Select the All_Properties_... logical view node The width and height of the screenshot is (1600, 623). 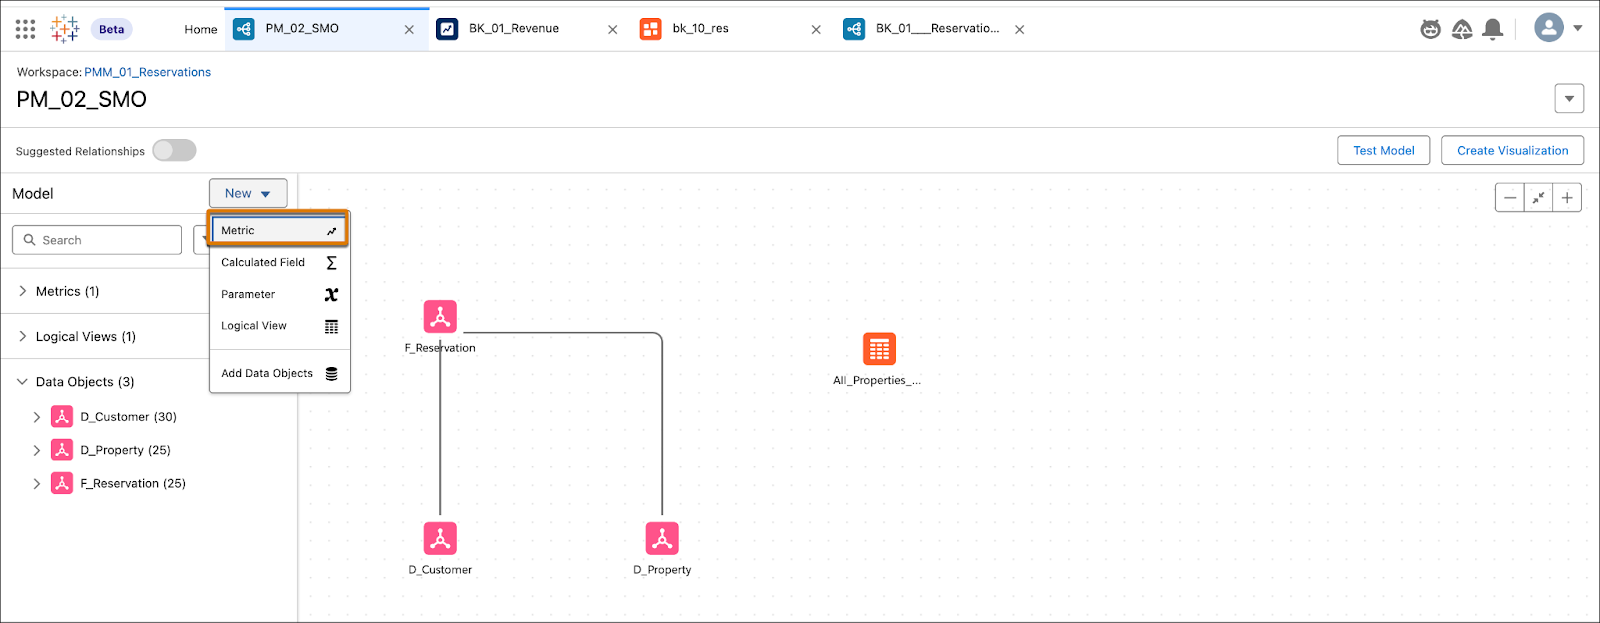[x=879, y=349]
